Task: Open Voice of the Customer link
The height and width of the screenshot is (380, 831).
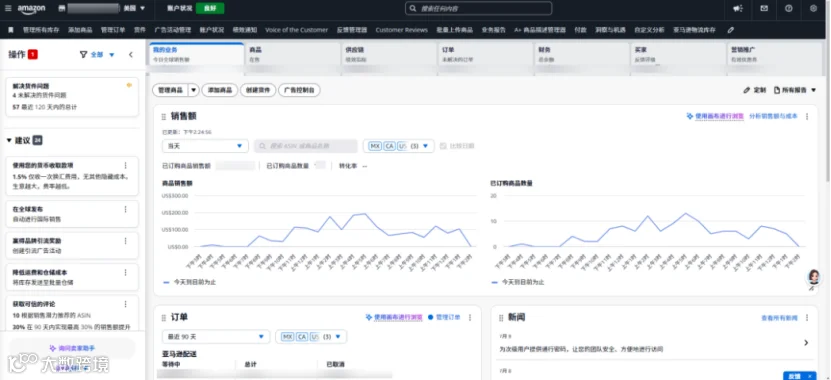Action: pos(296,30)
